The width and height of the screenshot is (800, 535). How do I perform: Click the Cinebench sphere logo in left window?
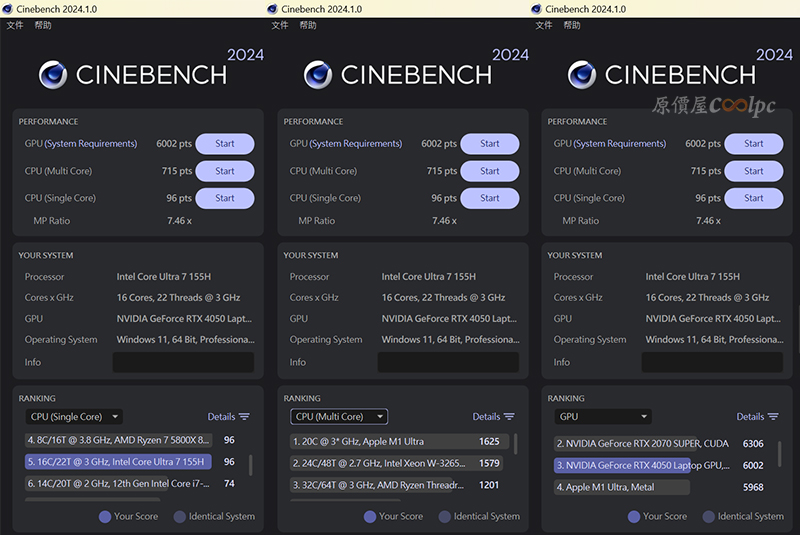(x=53, y=74)
